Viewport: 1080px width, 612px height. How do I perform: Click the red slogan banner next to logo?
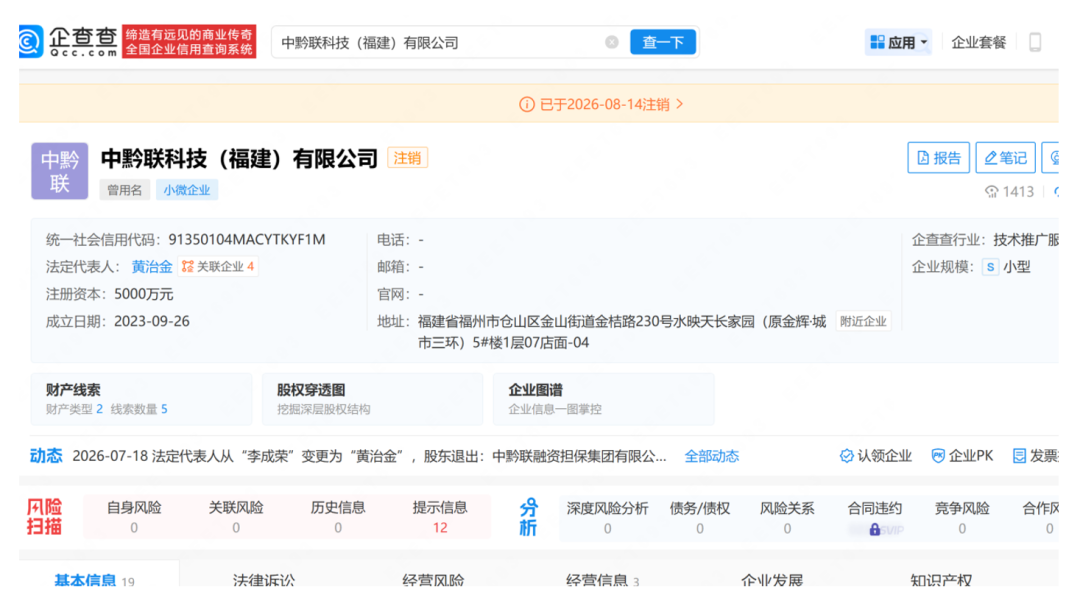point(189,42)
